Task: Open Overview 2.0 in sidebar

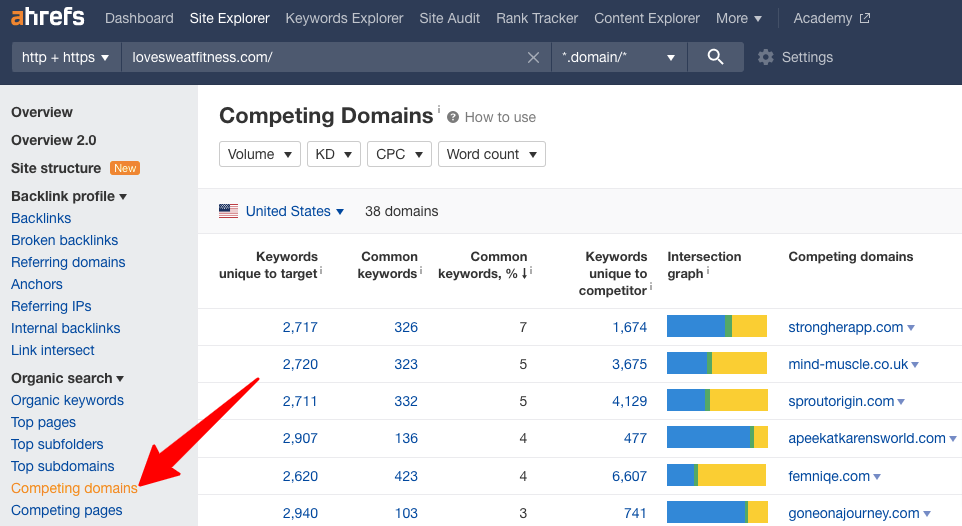Action: tap(53, 141)
